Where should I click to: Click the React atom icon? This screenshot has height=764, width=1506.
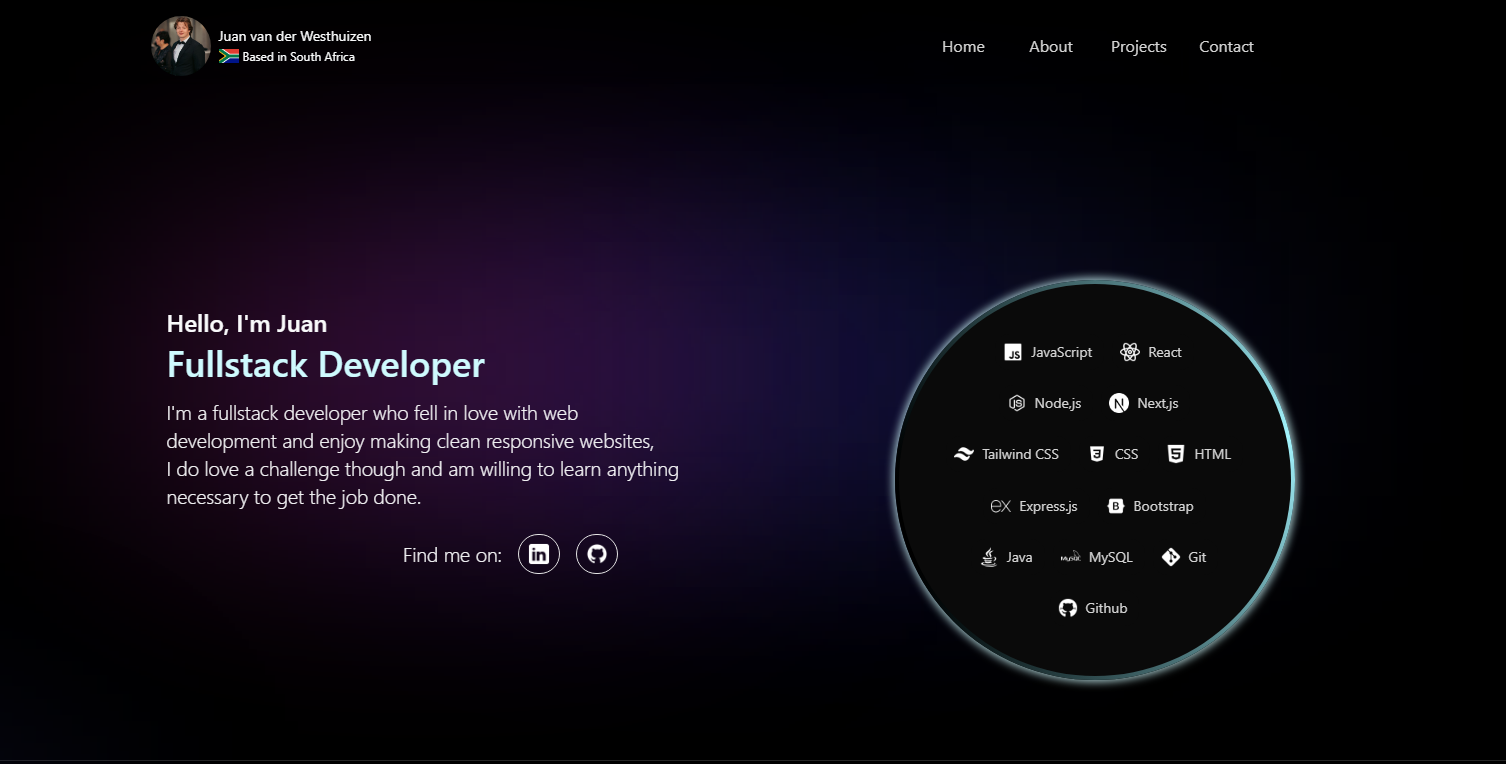pos(1130,352)
